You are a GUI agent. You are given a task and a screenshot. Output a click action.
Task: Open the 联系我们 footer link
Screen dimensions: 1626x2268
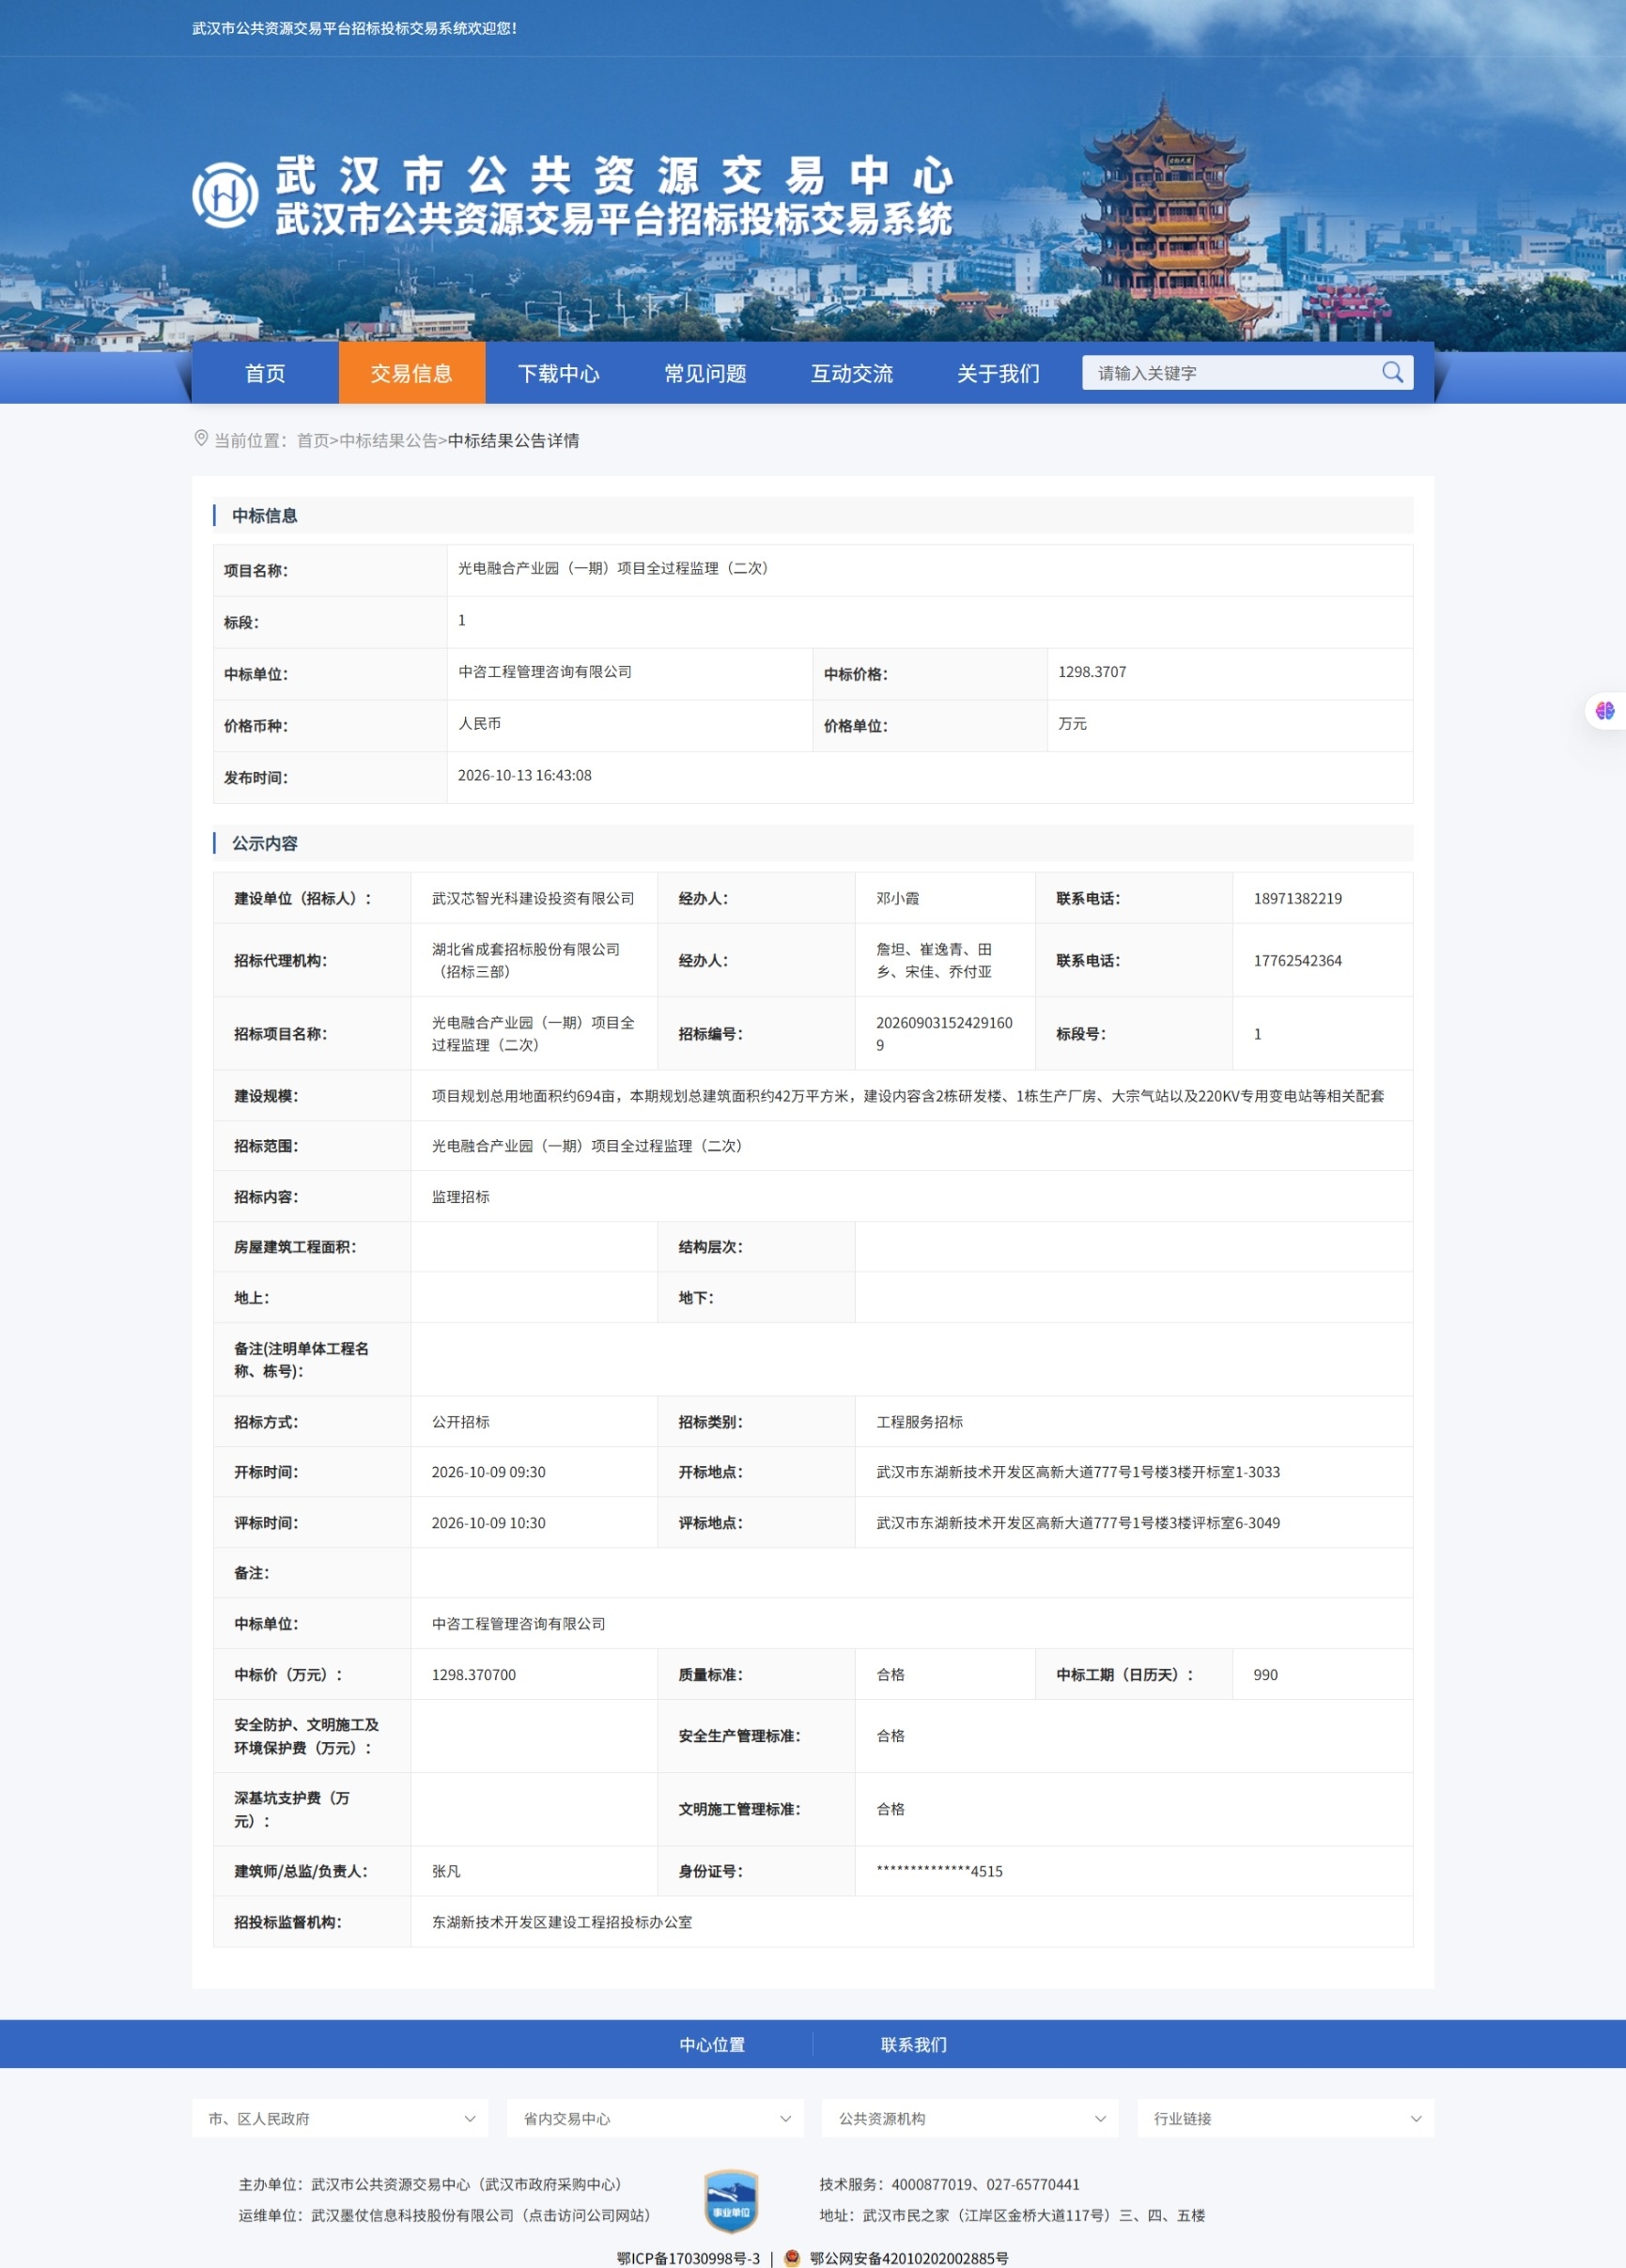click(x=913, y=2044)
